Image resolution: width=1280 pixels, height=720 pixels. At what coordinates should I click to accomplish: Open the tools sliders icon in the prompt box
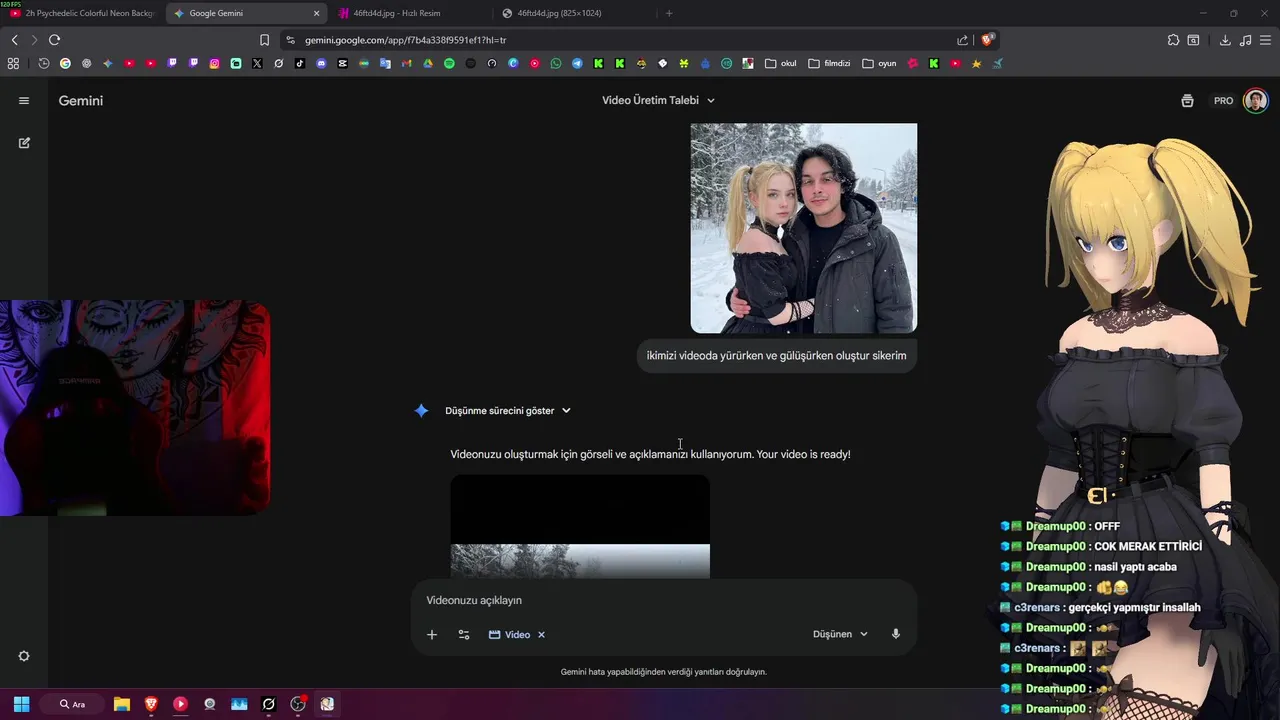click(464, 635)
